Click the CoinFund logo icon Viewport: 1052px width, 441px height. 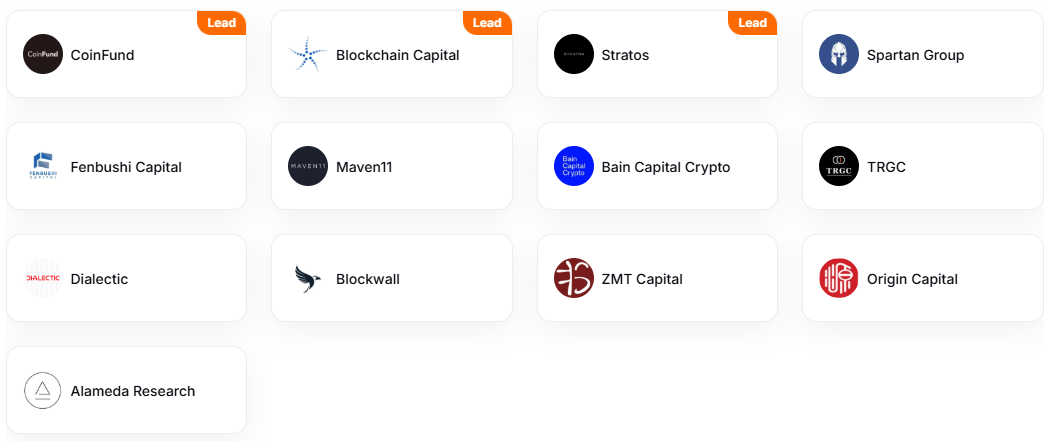click(43, 54)
